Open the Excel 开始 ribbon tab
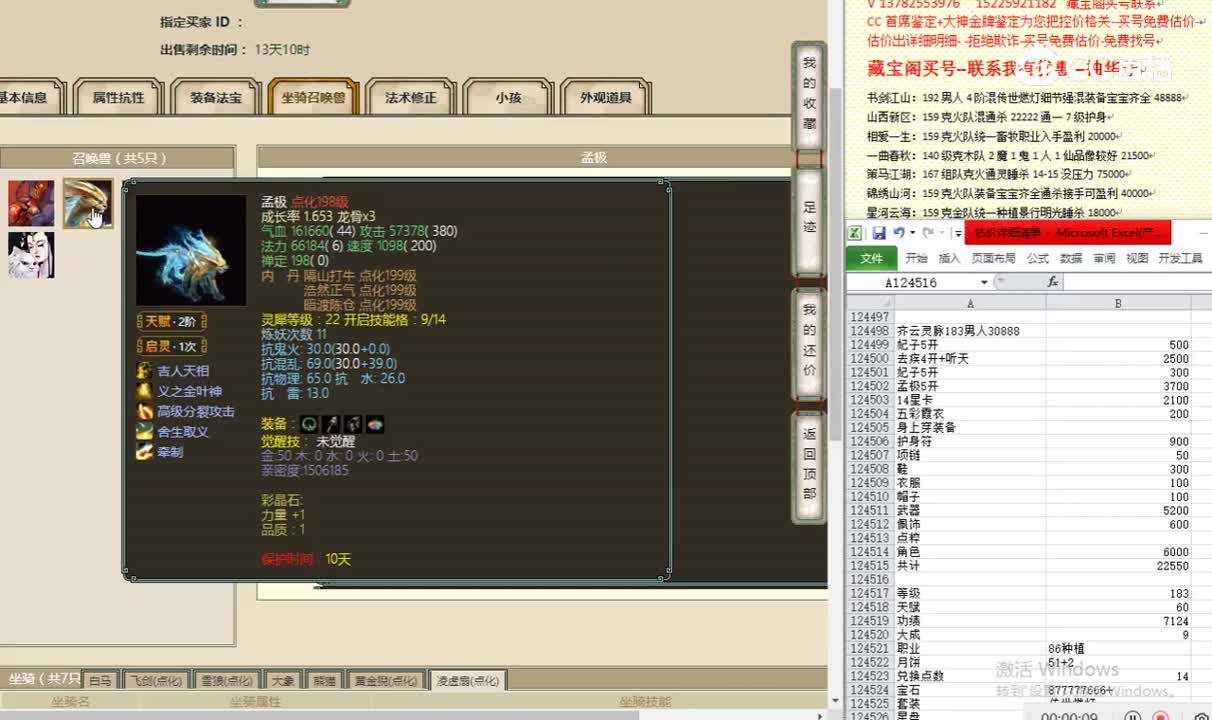This screenshot has width=1212, height=720. point(916,258)
